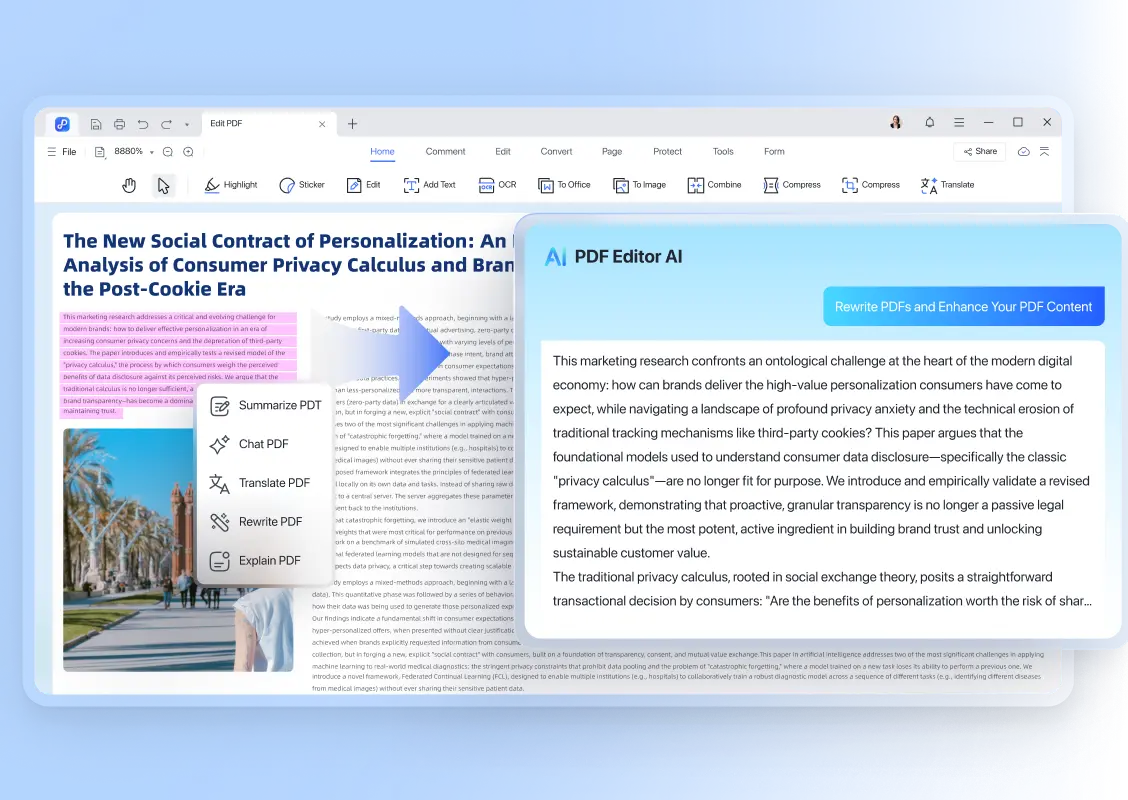Click the zoom out magnifier icon
Viewport: 1128px width, 800px height.
[168, 152]
